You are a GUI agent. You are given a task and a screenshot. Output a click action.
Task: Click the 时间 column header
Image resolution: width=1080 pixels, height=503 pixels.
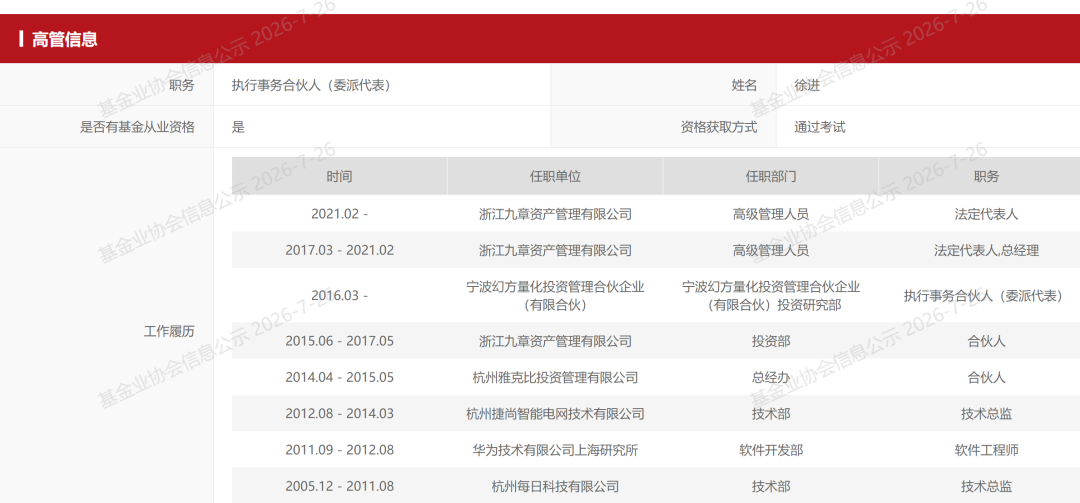tap(340, 176)
